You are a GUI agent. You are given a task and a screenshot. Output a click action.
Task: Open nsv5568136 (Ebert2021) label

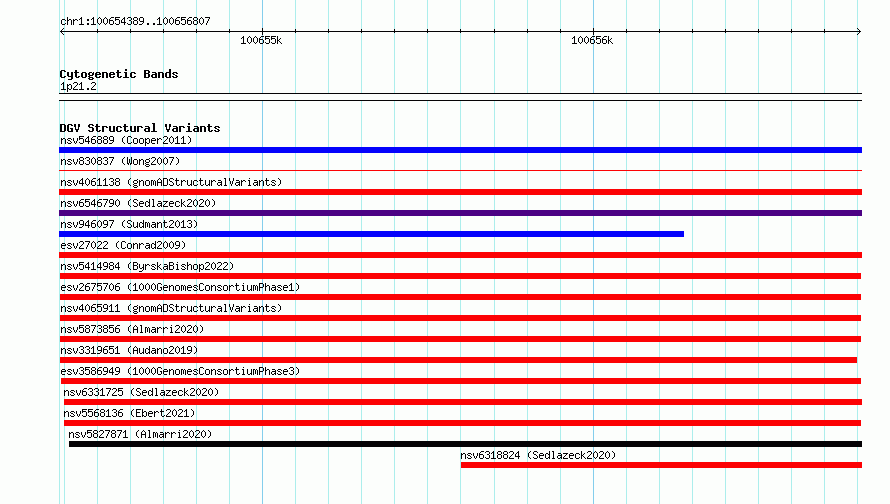129,413
